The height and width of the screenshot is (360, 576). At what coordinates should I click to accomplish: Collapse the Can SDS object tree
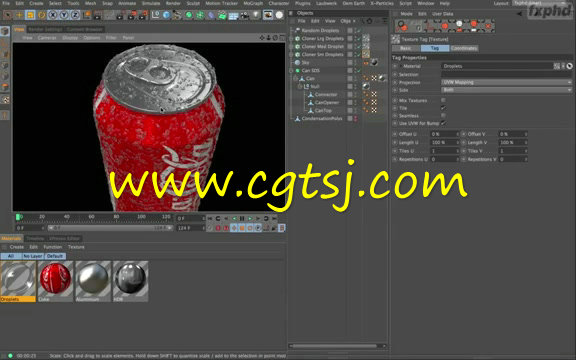point(292,70)
